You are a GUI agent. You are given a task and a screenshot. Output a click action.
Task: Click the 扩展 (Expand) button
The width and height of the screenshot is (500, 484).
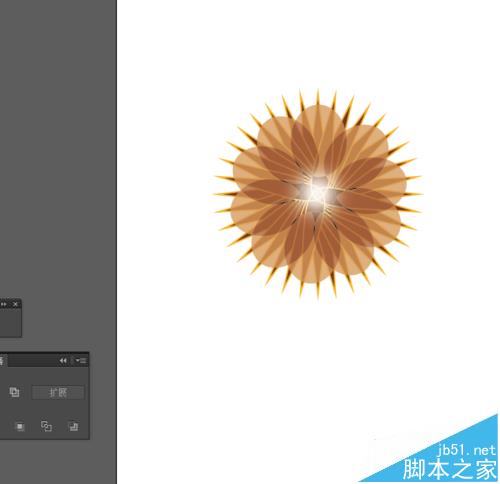(x=58, y=392)
